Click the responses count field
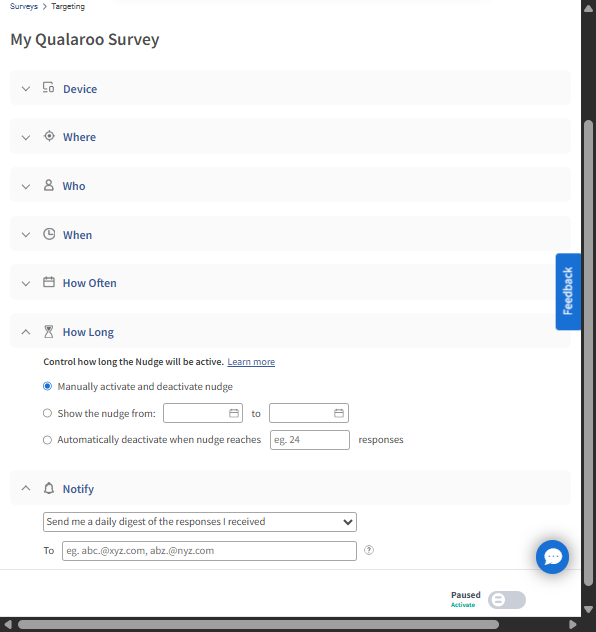The image size is (596, 632). coord(309,440)
